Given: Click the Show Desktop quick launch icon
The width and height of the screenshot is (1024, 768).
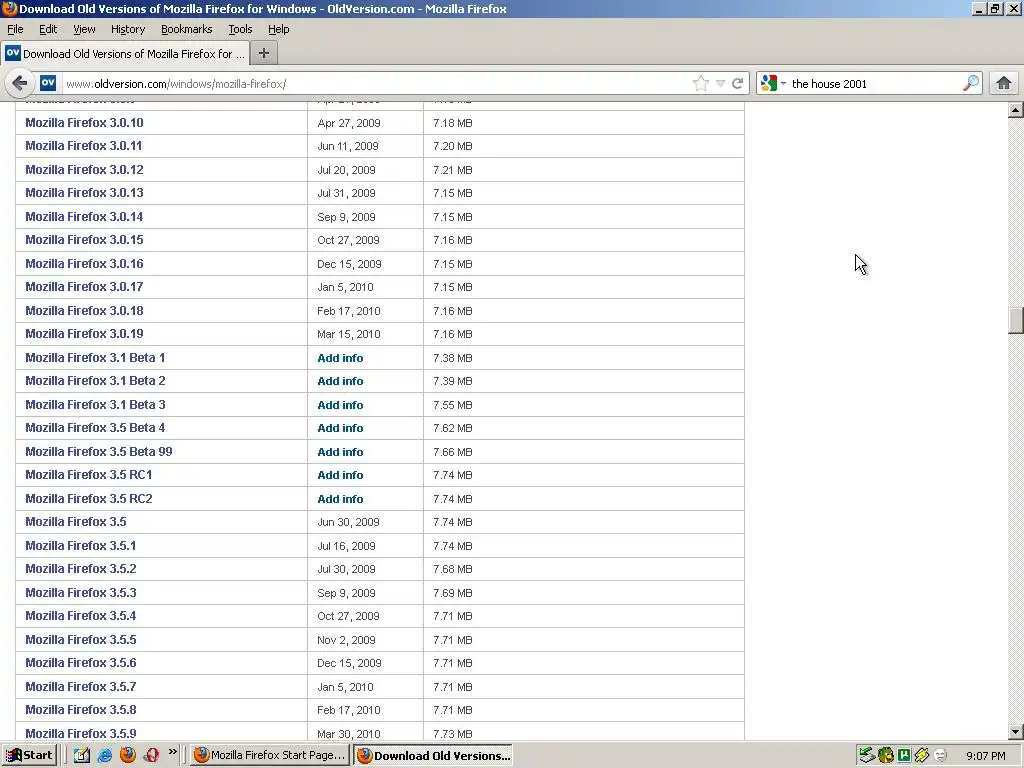Looking at the screenshot, I should (82, 756).
